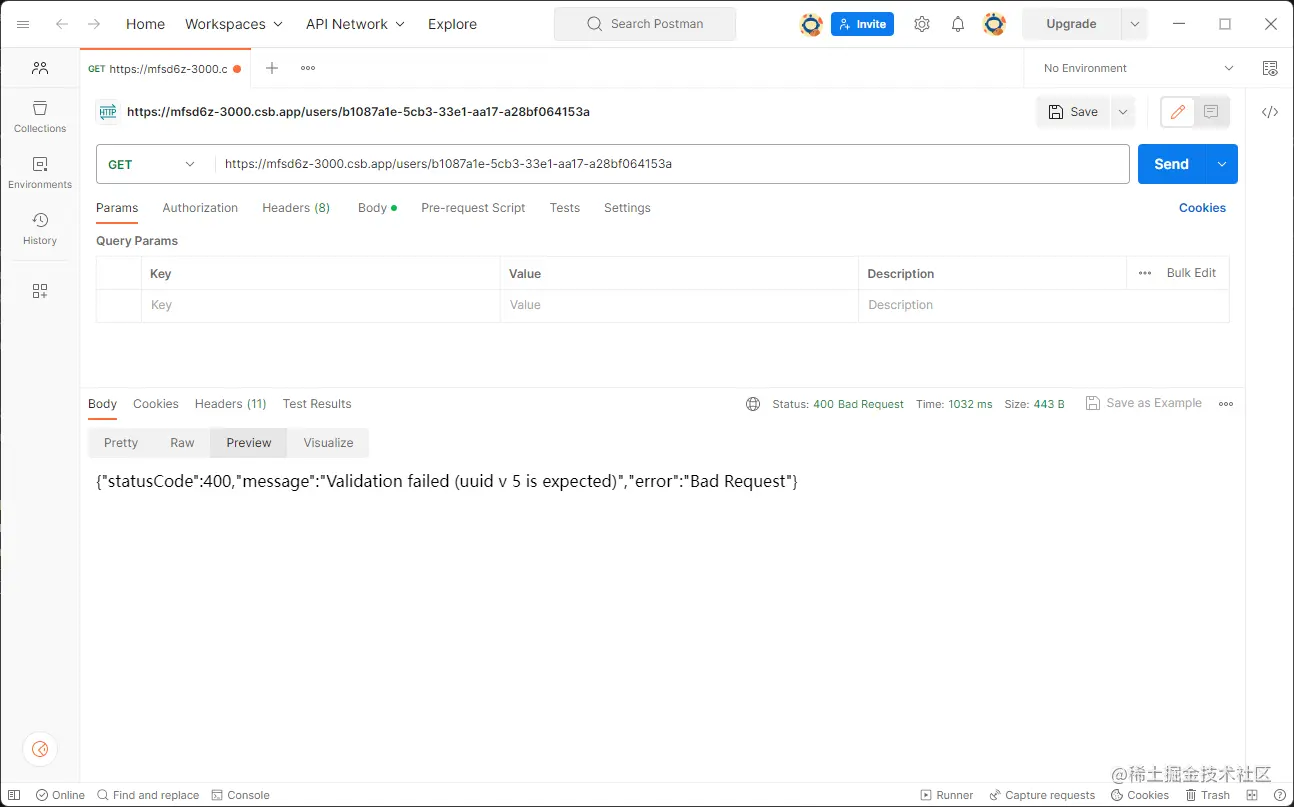Switch to response Cookies tab
1294x807 pixels.
(156, 404)
